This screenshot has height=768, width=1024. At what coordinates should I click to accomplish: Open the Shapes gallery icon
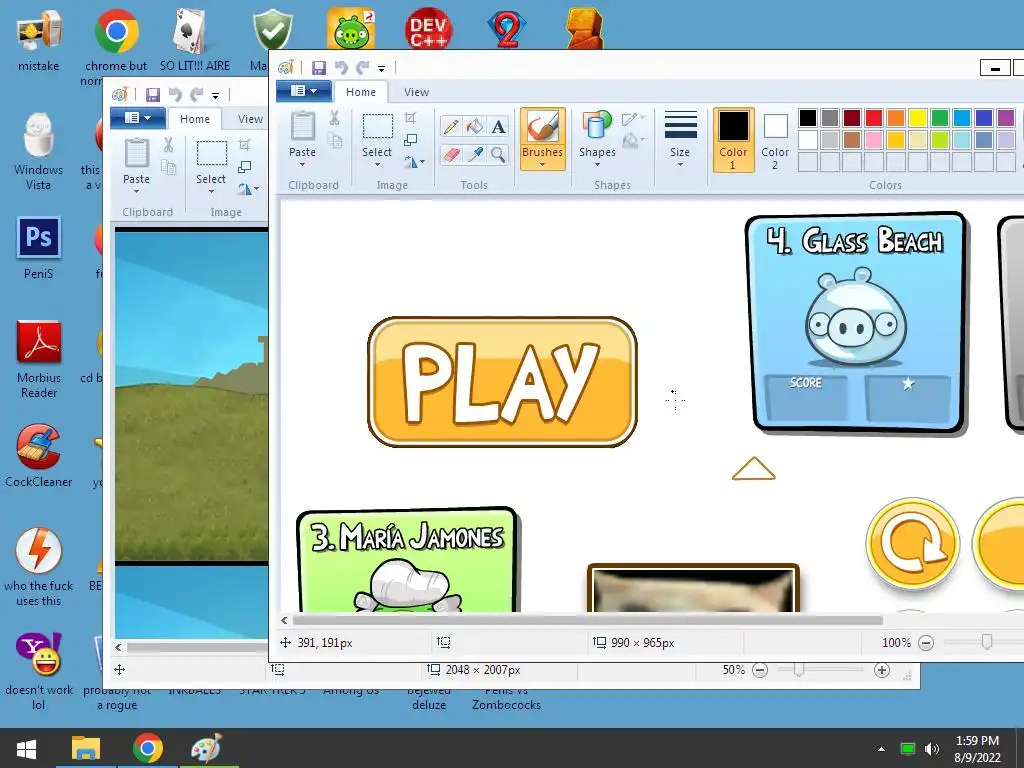pyautogui.click(x=596, y=126)
